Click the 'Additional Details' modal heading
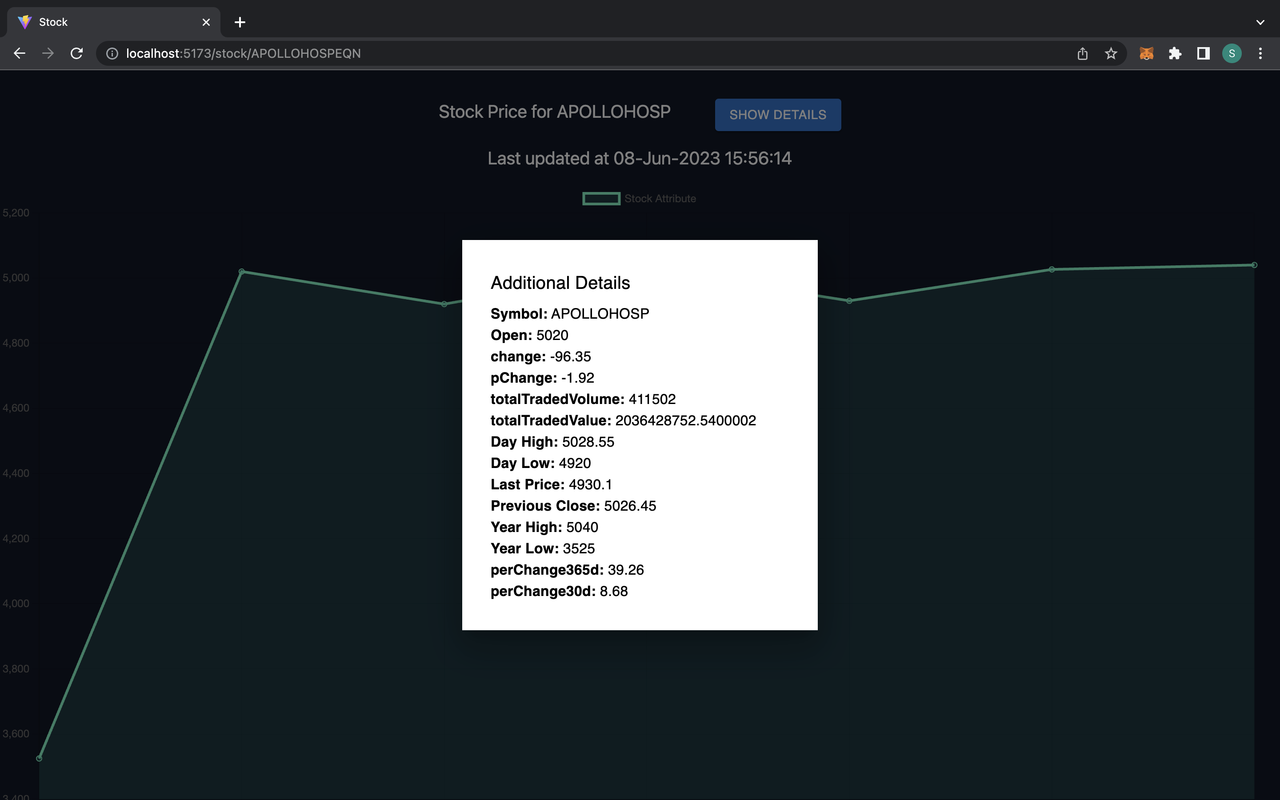Screen dimensions: 1280x800 pos(560,283)
